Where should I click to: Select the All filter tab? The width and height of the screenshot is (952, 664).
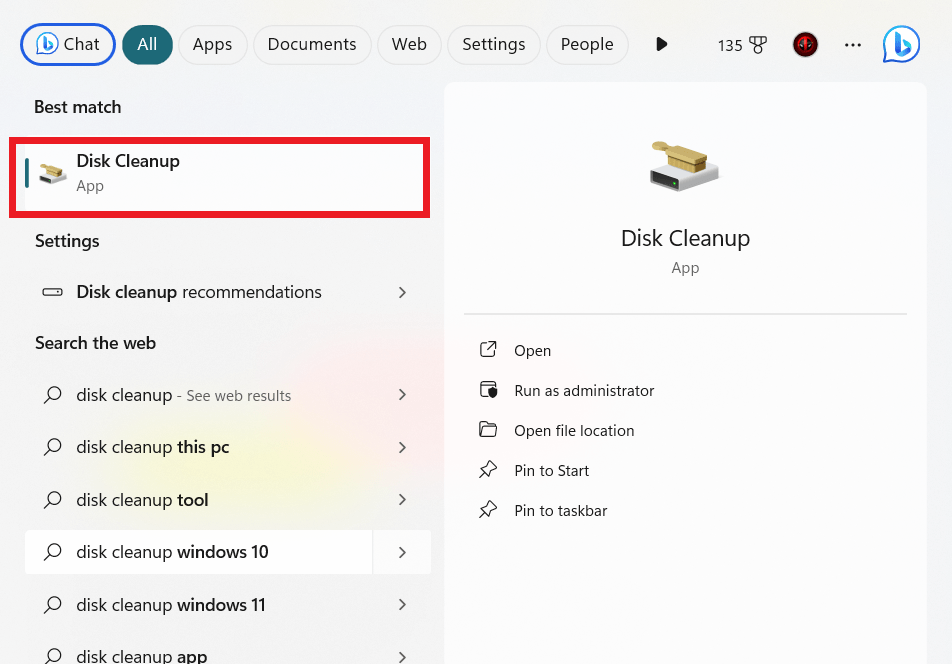[147, 44]
